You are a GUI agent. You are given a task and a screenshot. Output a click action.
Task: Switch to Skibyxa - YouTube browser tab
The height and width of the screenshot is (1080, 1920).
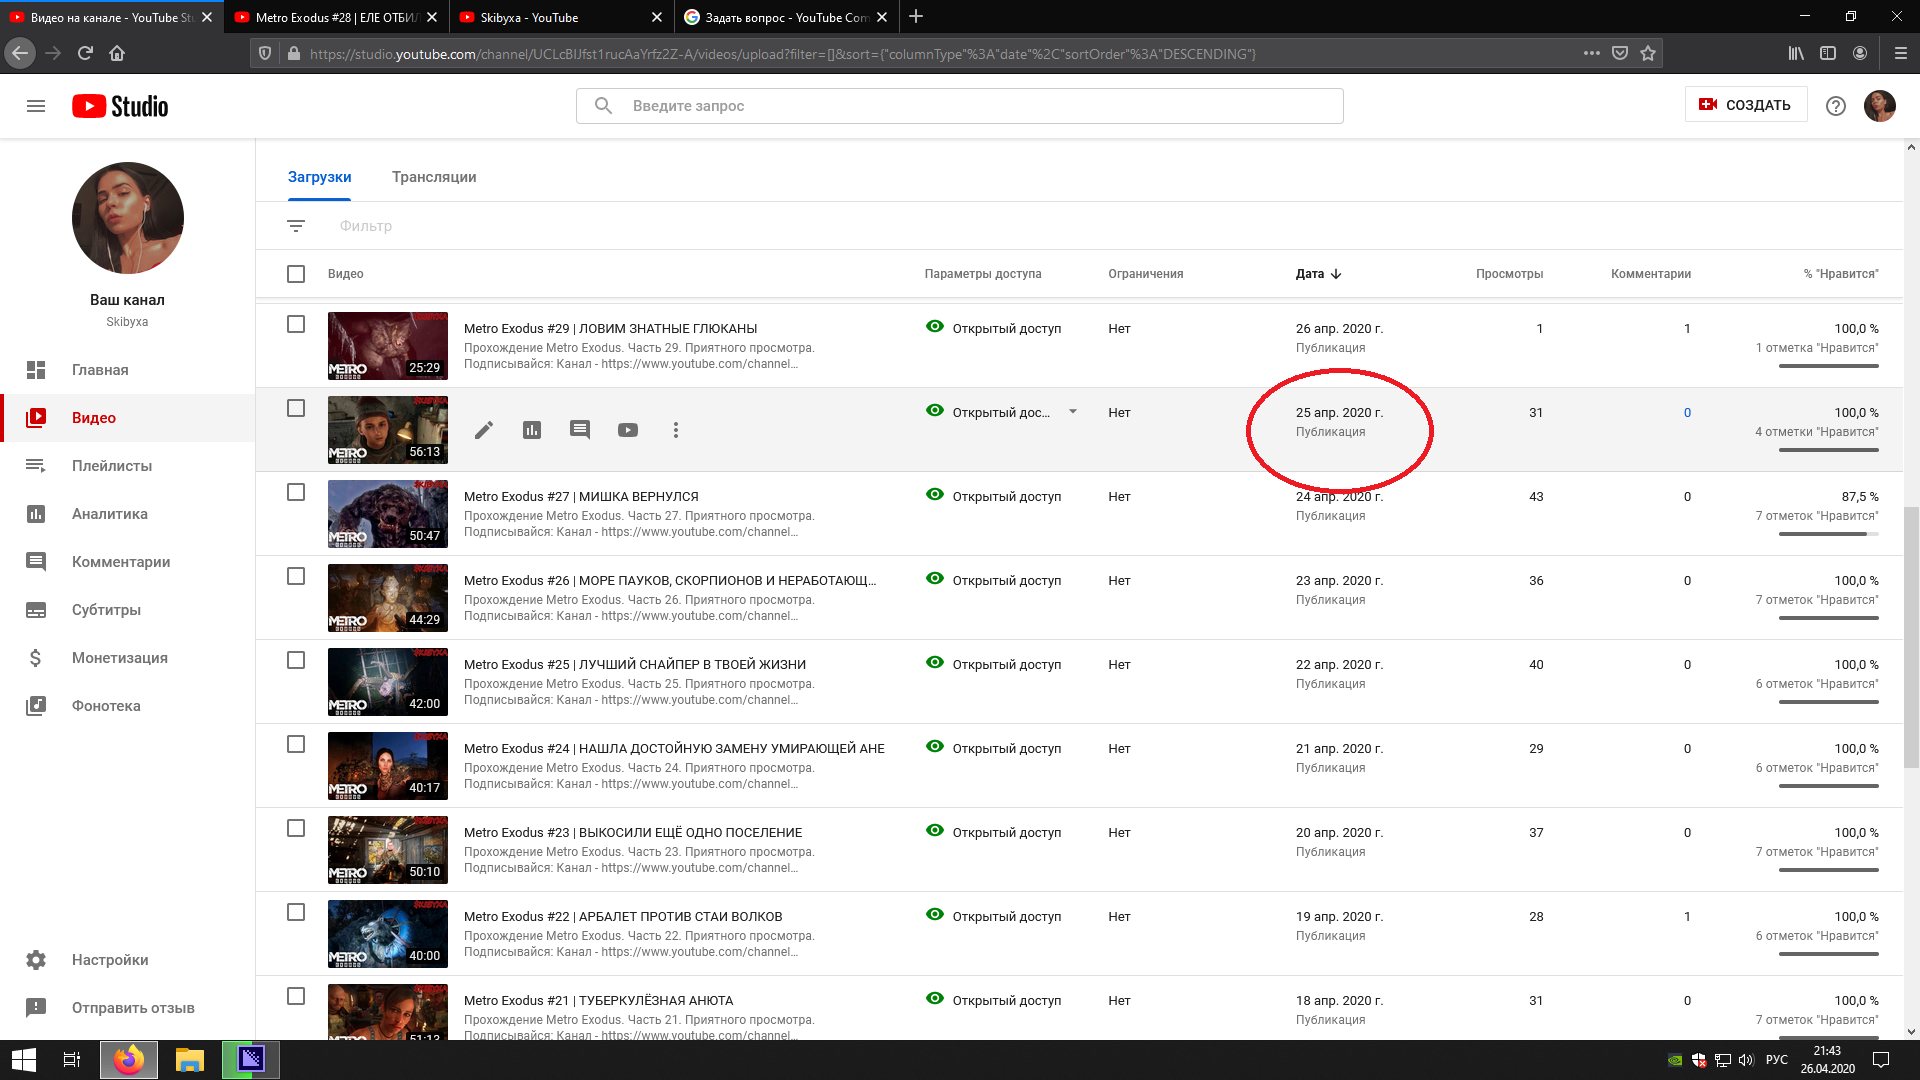point(560,17)
